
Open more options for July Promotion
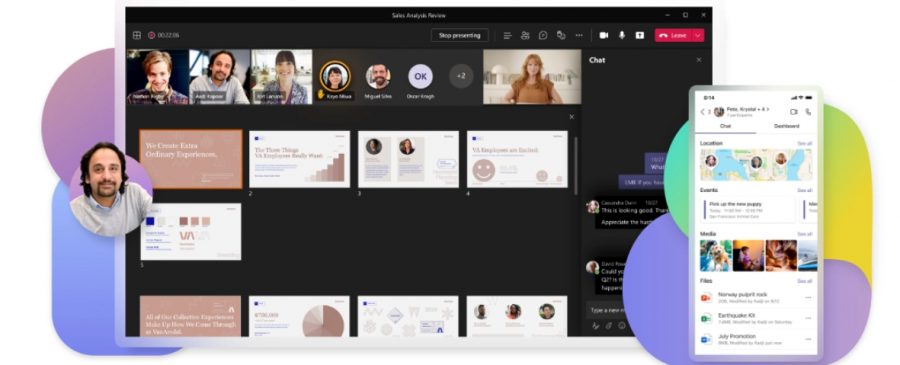(808, 339)
